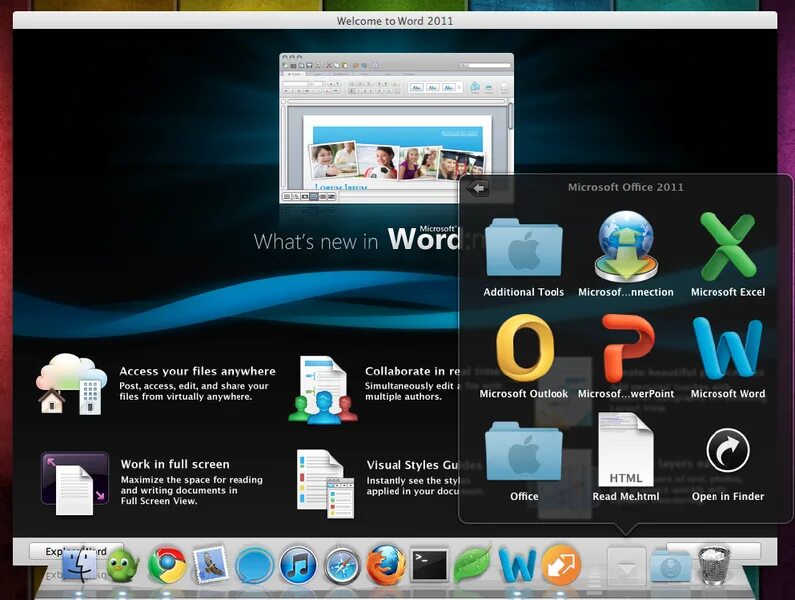The height and width of the screenshot is (600, 795).
Task: Click Open in Finder arrow icon
Action: [x=728, y=450]
